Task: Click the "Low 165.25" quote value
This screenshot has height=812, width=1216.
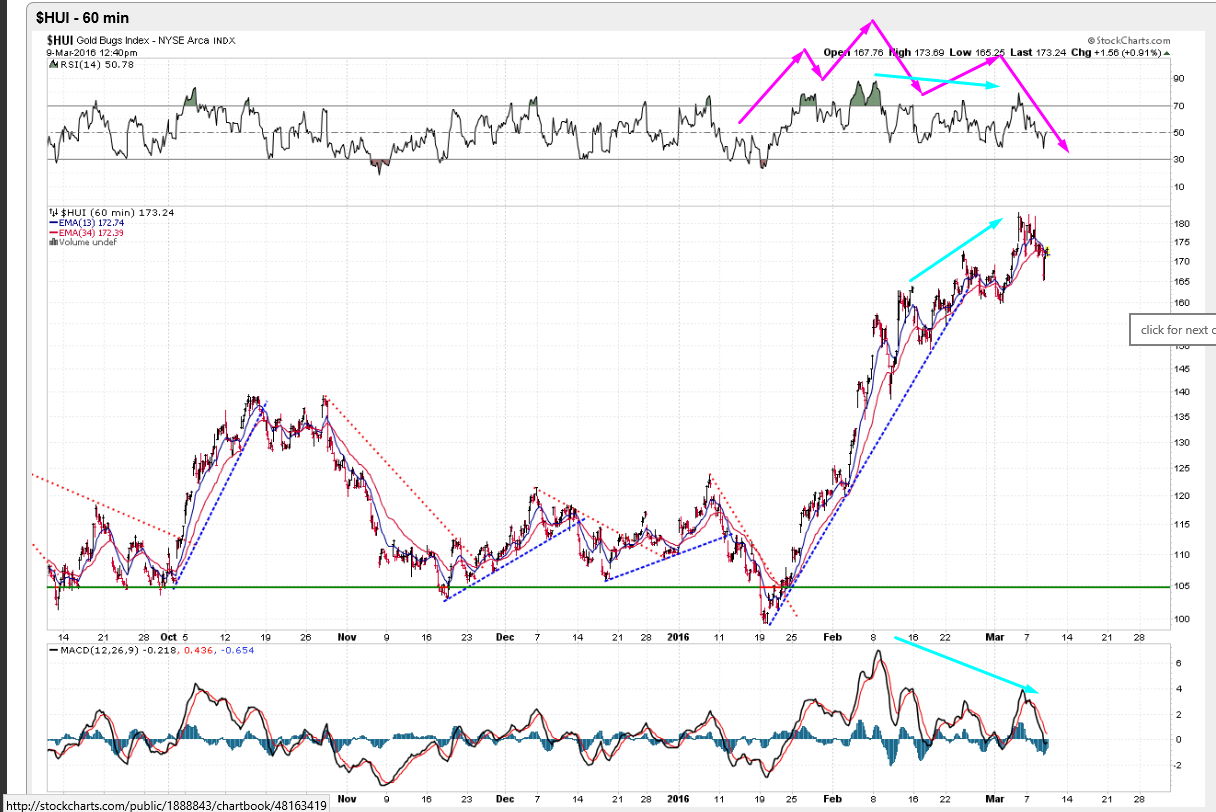Action: point(977,52)
